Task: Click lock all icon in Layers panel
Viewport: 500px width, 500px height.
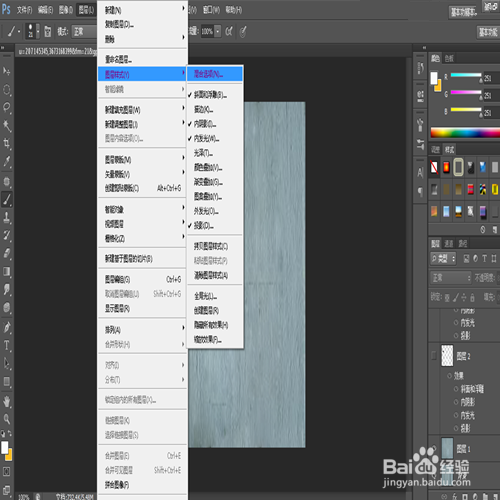Action: pyautogui.click(x=472, y=297)
